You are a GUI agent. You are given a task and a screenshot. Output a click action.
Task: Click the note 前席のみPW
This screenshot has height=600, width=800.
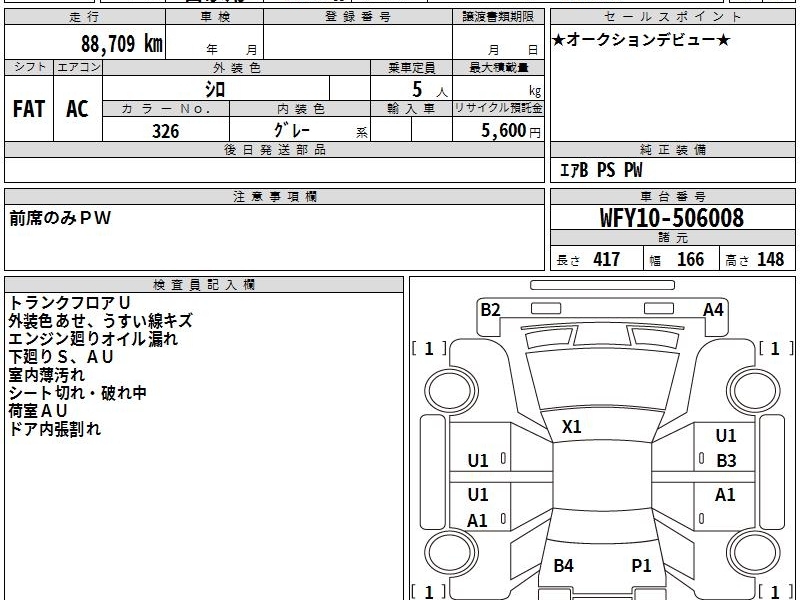[x=60, y=218]
